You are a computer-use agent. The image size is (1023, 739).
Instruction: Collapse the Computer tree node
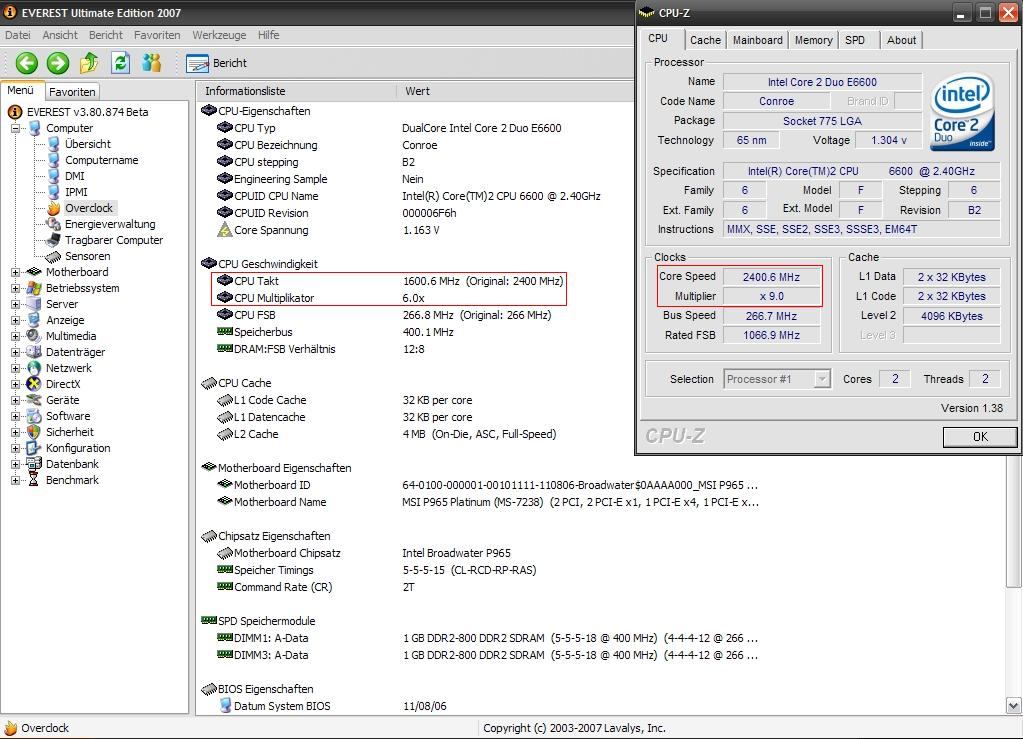pos(15,128)
